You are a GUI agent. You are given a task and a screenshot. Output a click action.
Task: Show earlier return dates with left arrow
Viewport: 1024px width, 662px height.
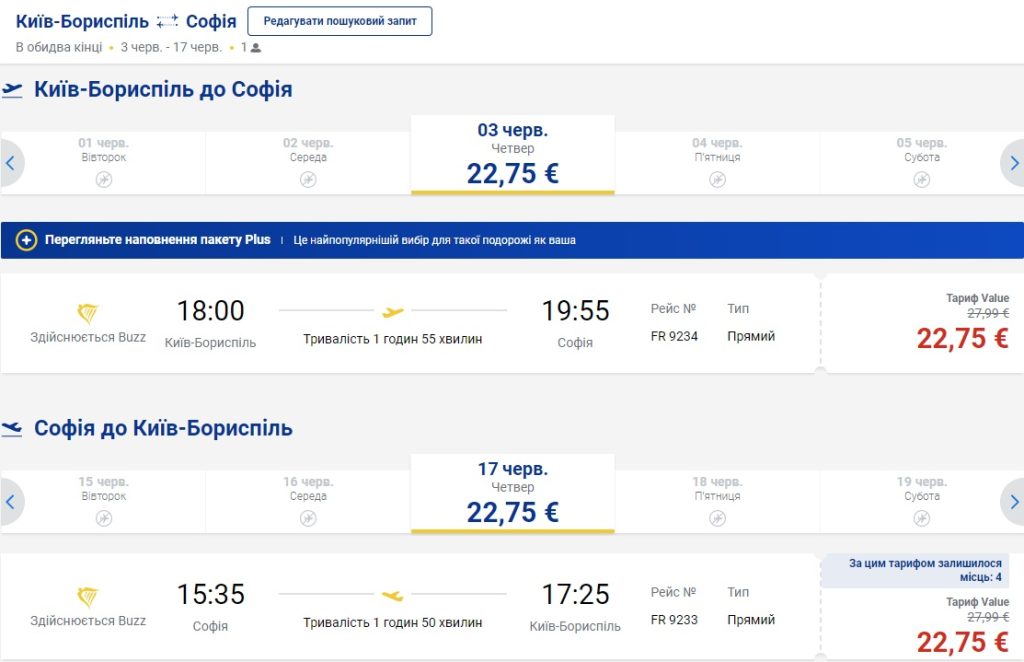11,501
